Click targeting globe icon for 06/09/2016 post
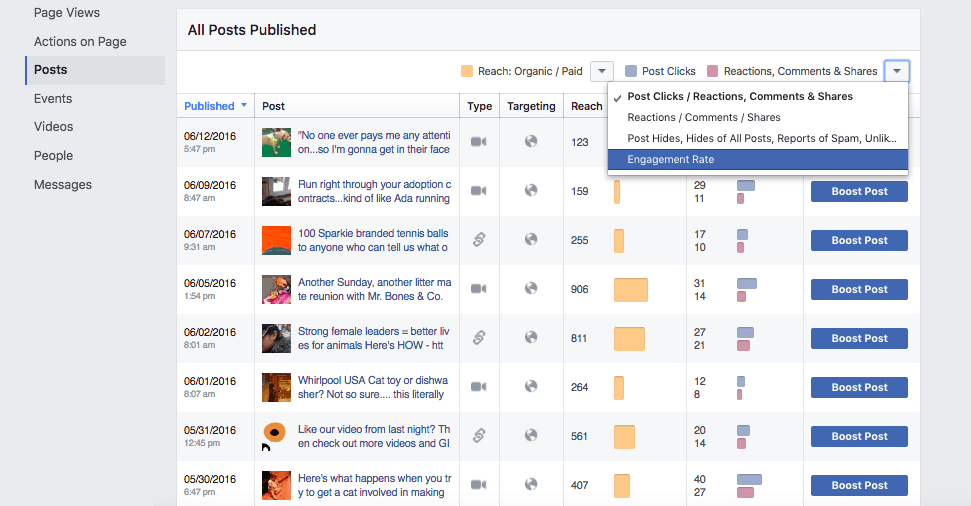971x506 pixels. coord(531,191)
